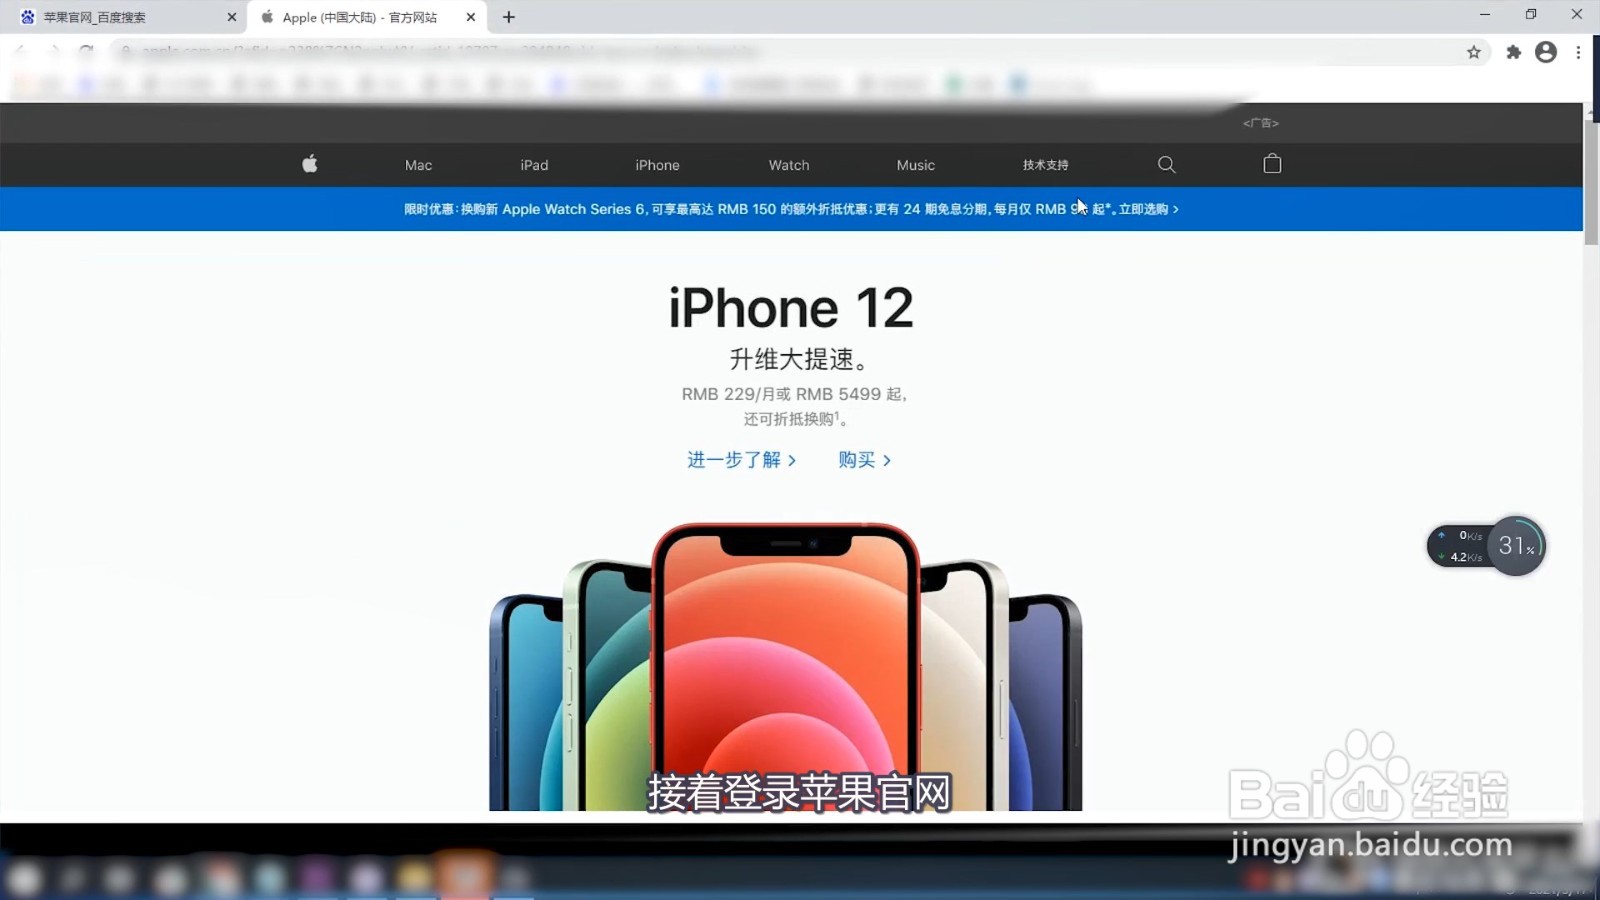Viewport: 1600px width, 900px height.
Task: Open the Mac menu item
Action: [418, 165]
